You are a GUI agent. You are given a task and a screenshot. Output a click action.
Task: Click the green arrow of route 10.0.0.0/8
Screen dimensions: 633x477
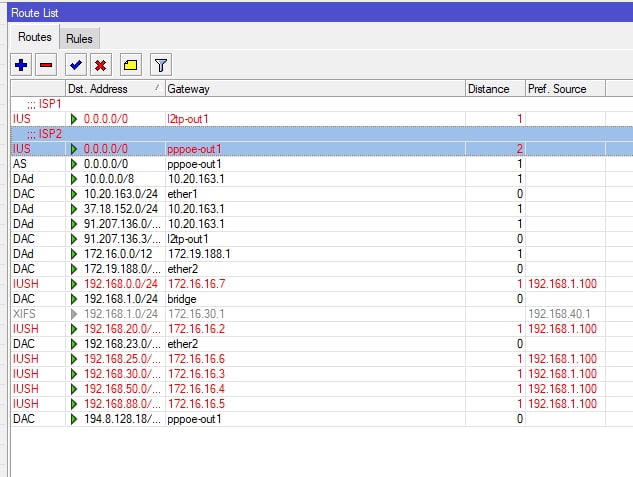[74, 179]
